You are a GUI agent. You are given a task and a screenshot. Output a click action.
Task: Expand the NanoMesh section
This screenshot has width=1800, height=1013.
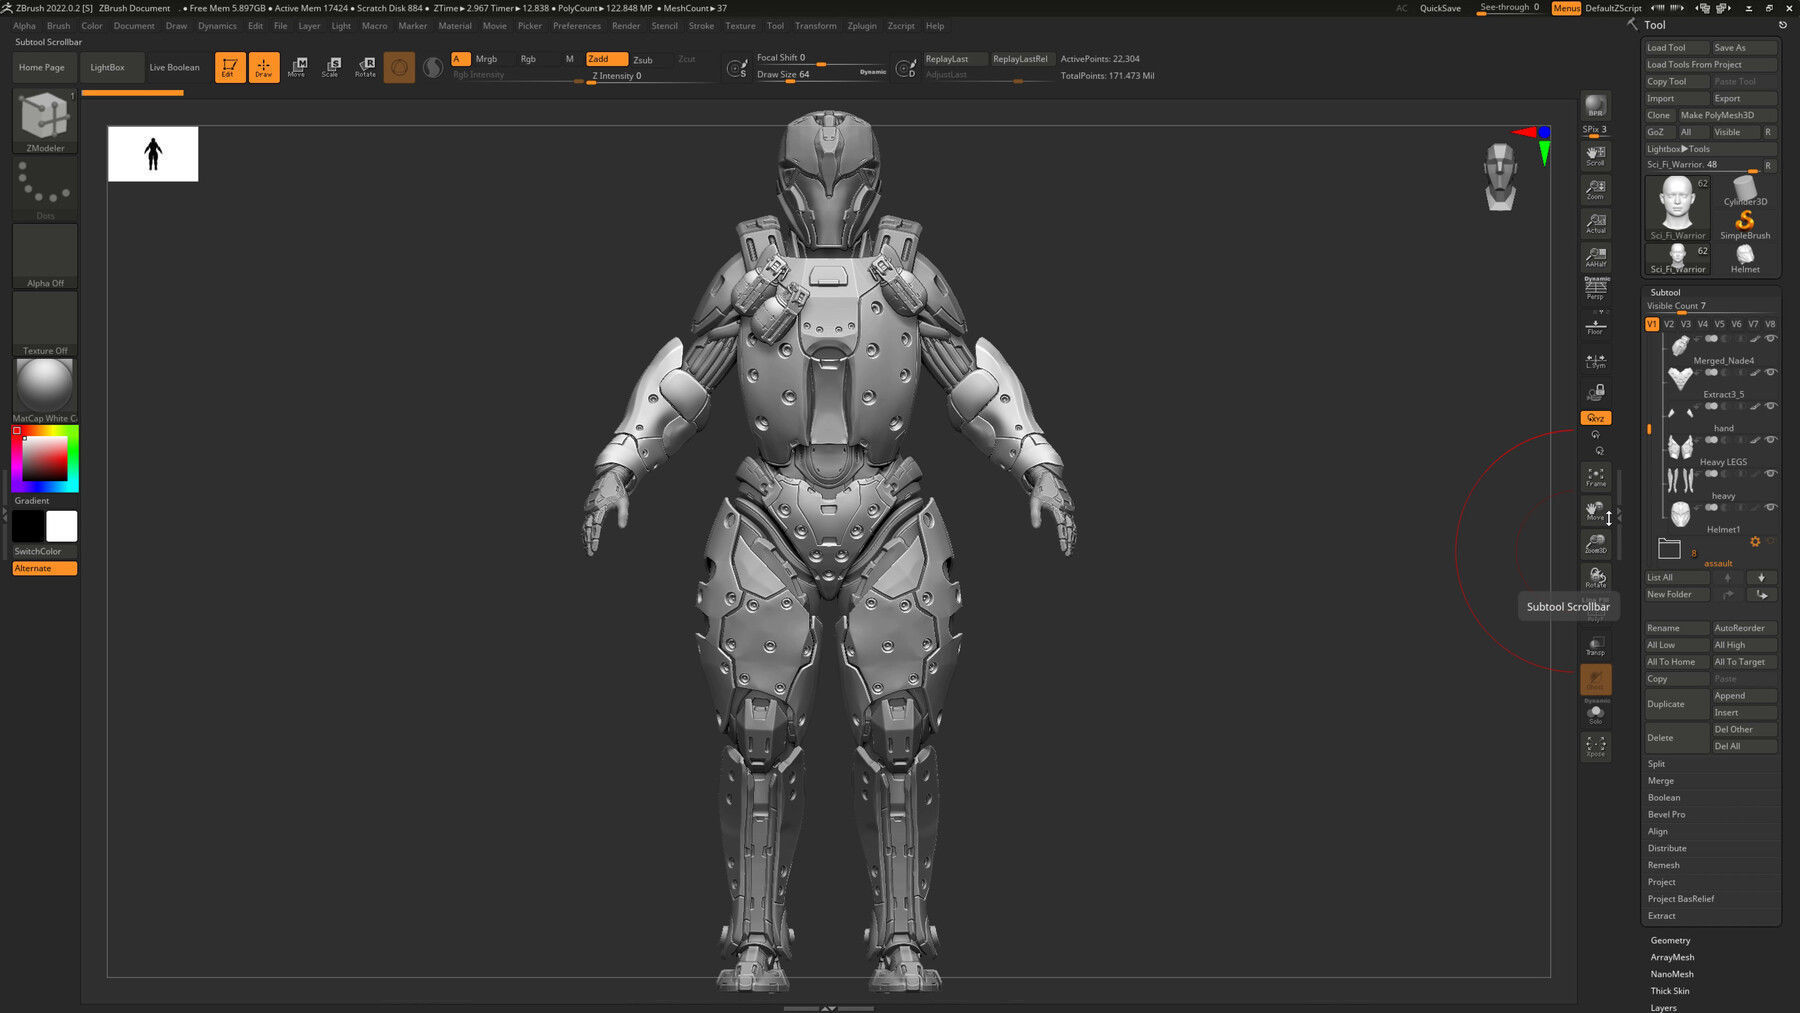[x=1672, y=974]
